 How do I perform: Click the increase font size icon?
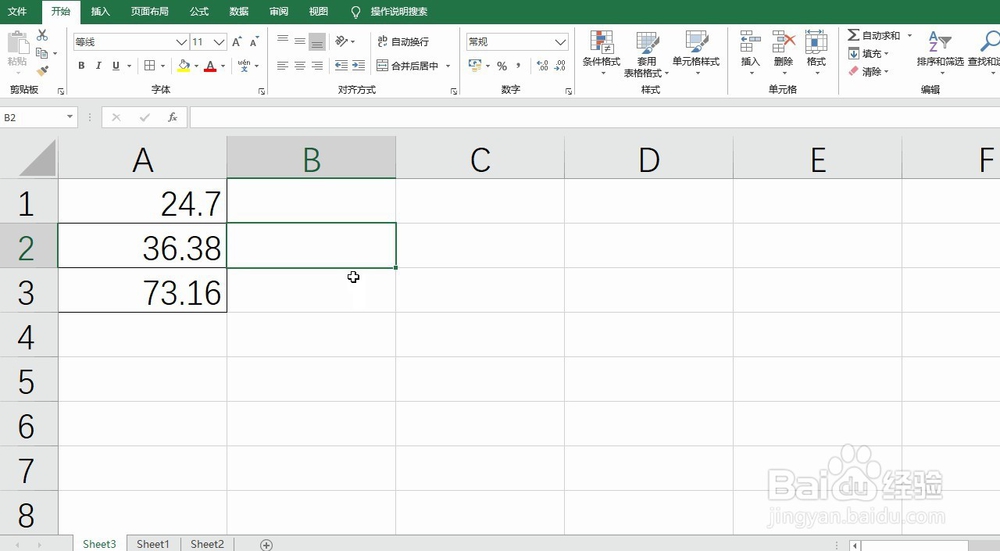[x=237, y=42]
